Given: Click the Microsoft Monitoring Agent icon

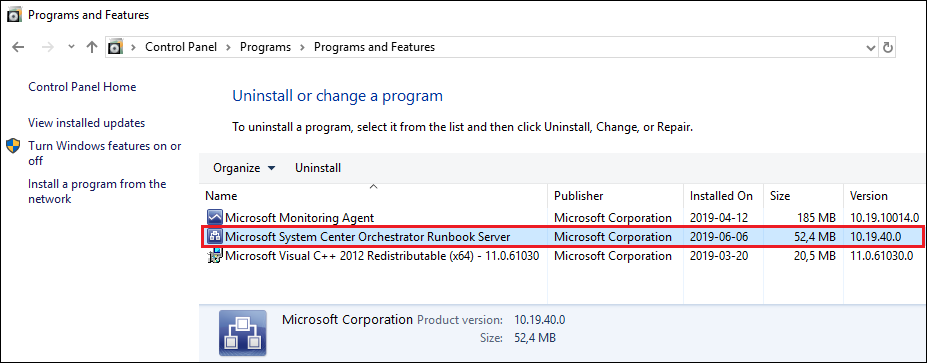Looking at the screenshot, I should [214, 218].
